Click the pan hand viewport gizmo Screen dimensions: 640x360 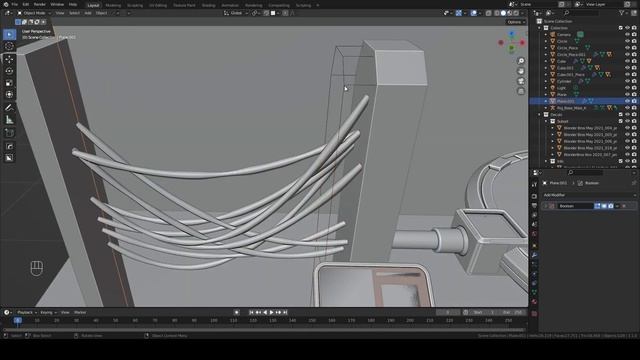(x=521, y=71)
